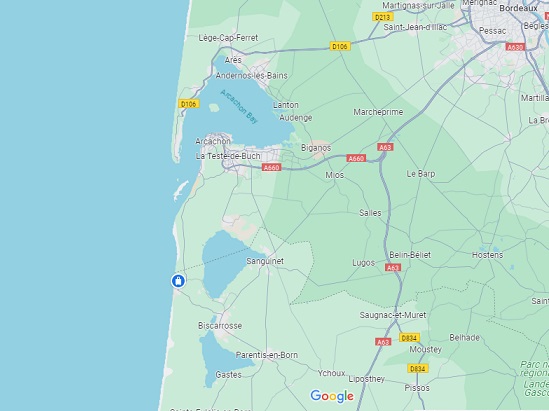Screen dimensions: 549x411
Task: Select the D213 road shield
Action: (x=382, y=17)
